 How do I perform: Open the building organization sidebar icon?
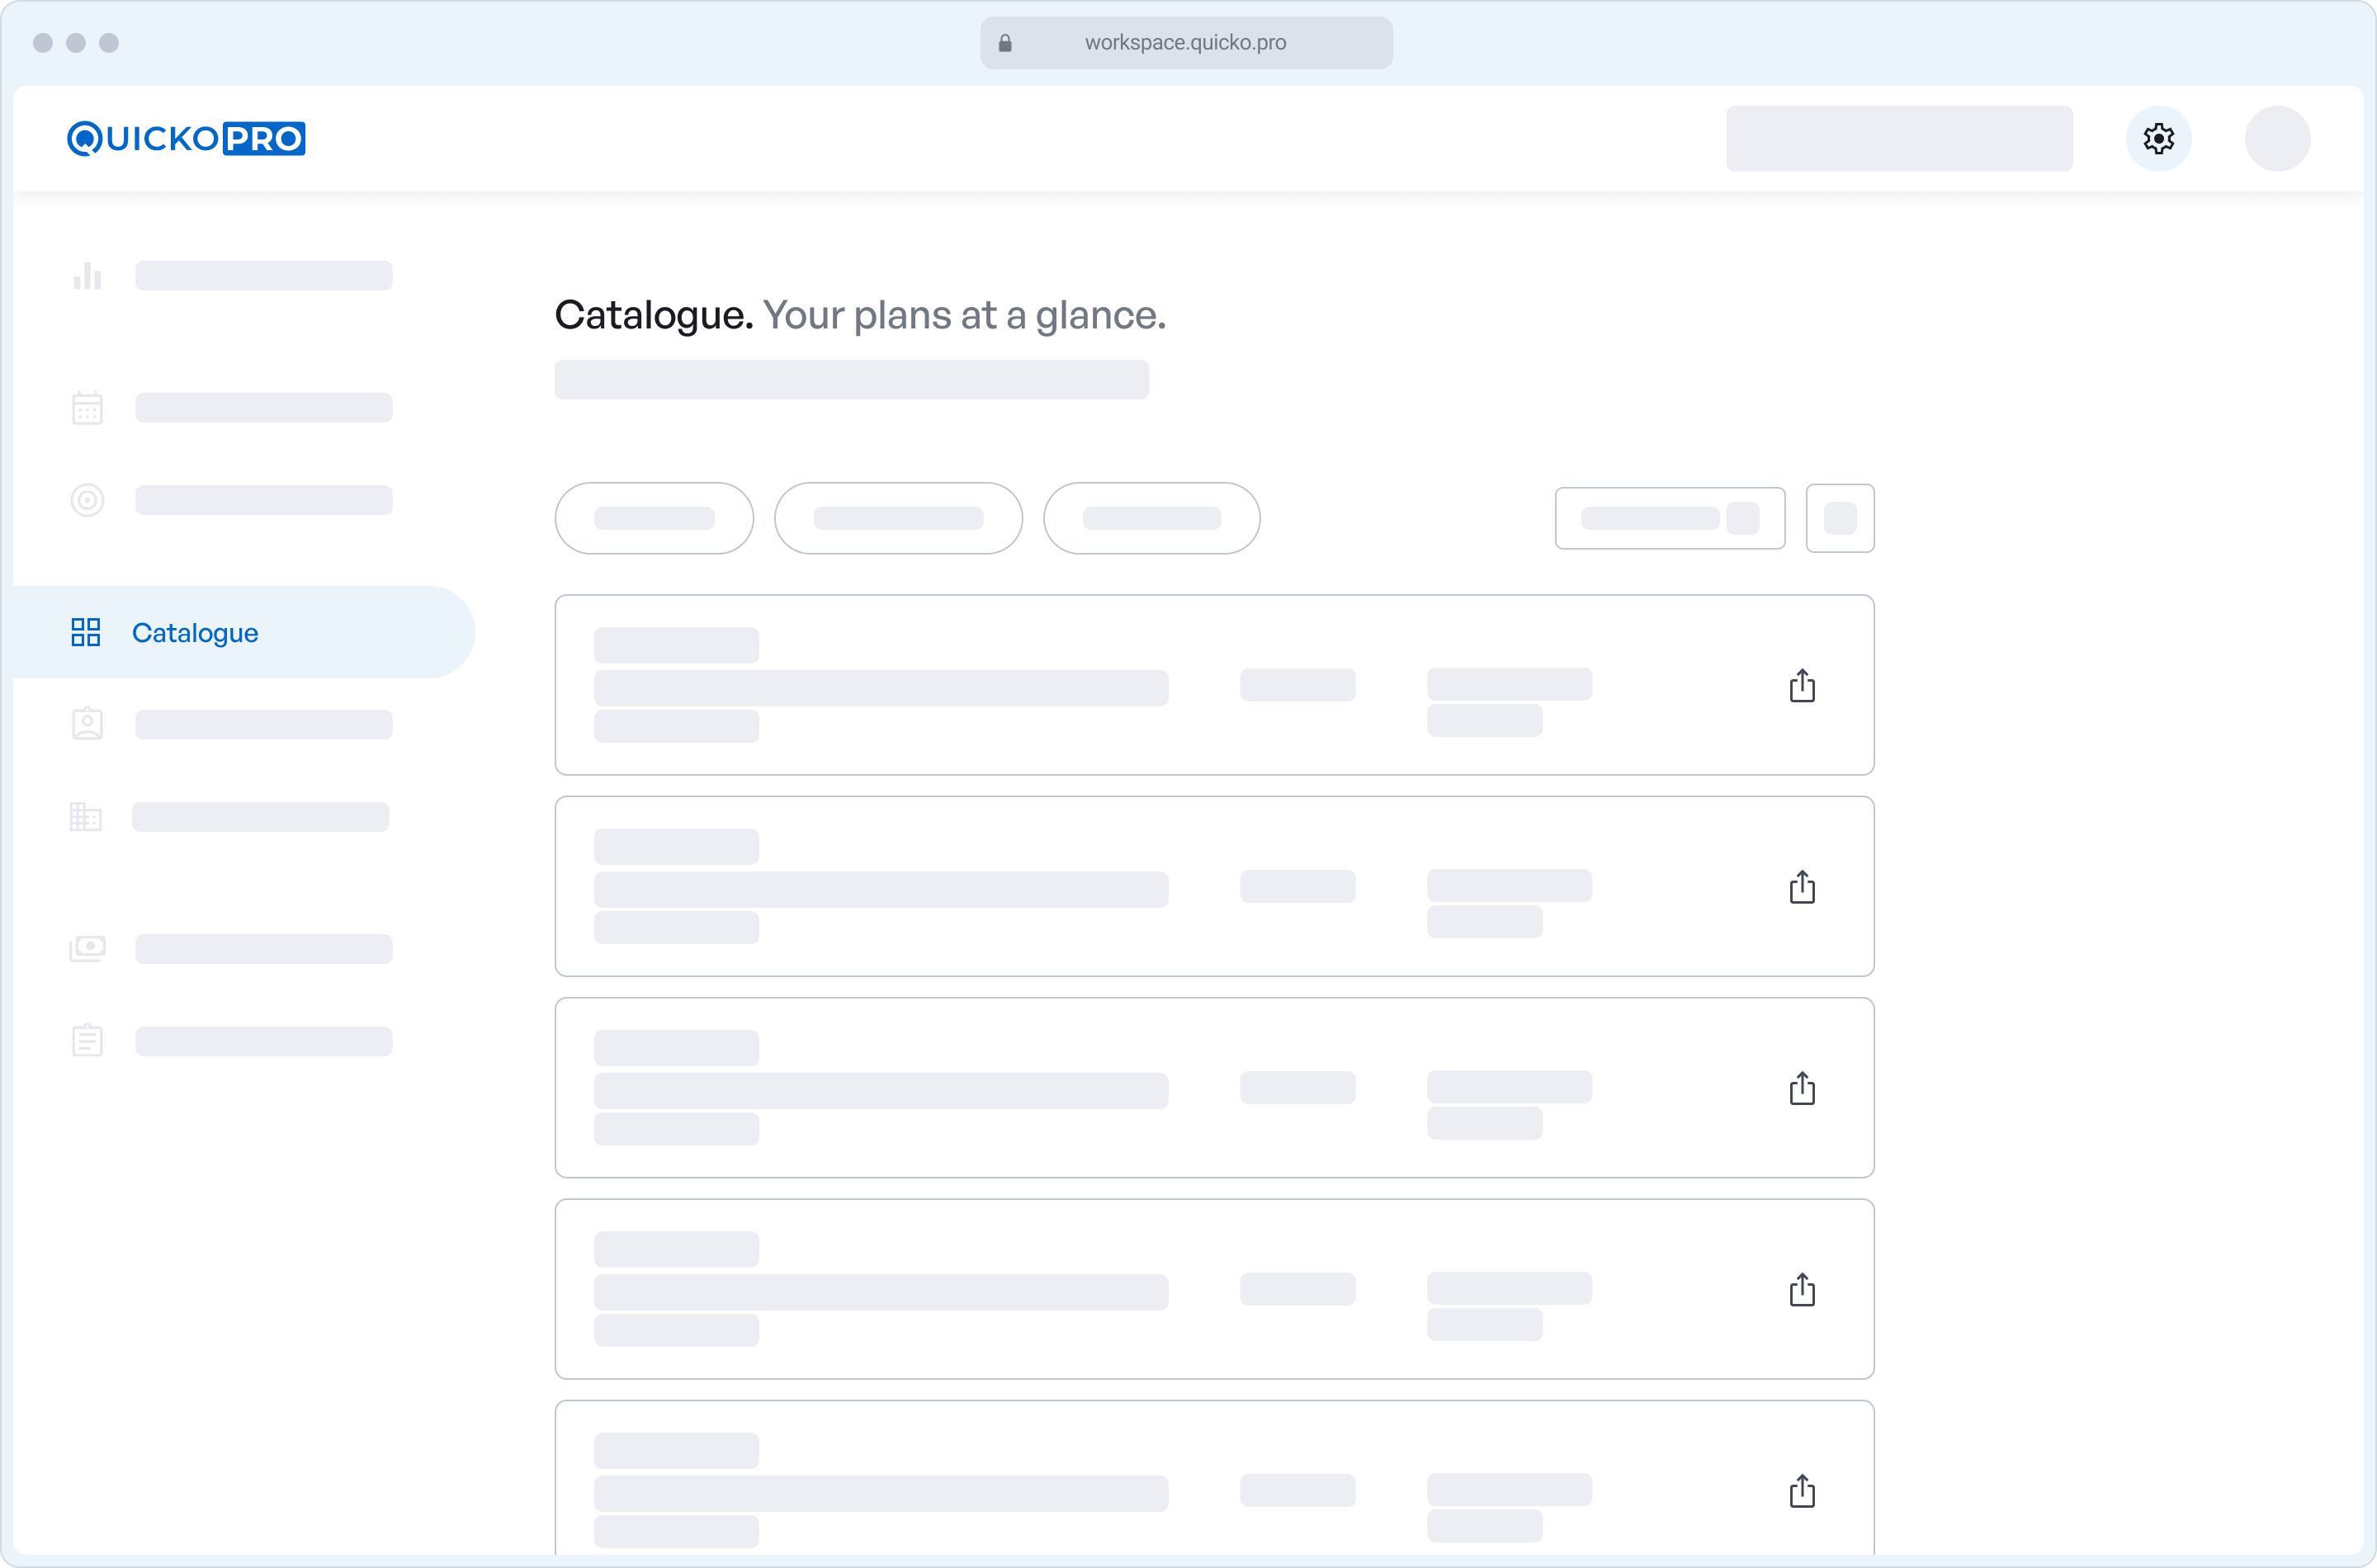tap(86, 816)
